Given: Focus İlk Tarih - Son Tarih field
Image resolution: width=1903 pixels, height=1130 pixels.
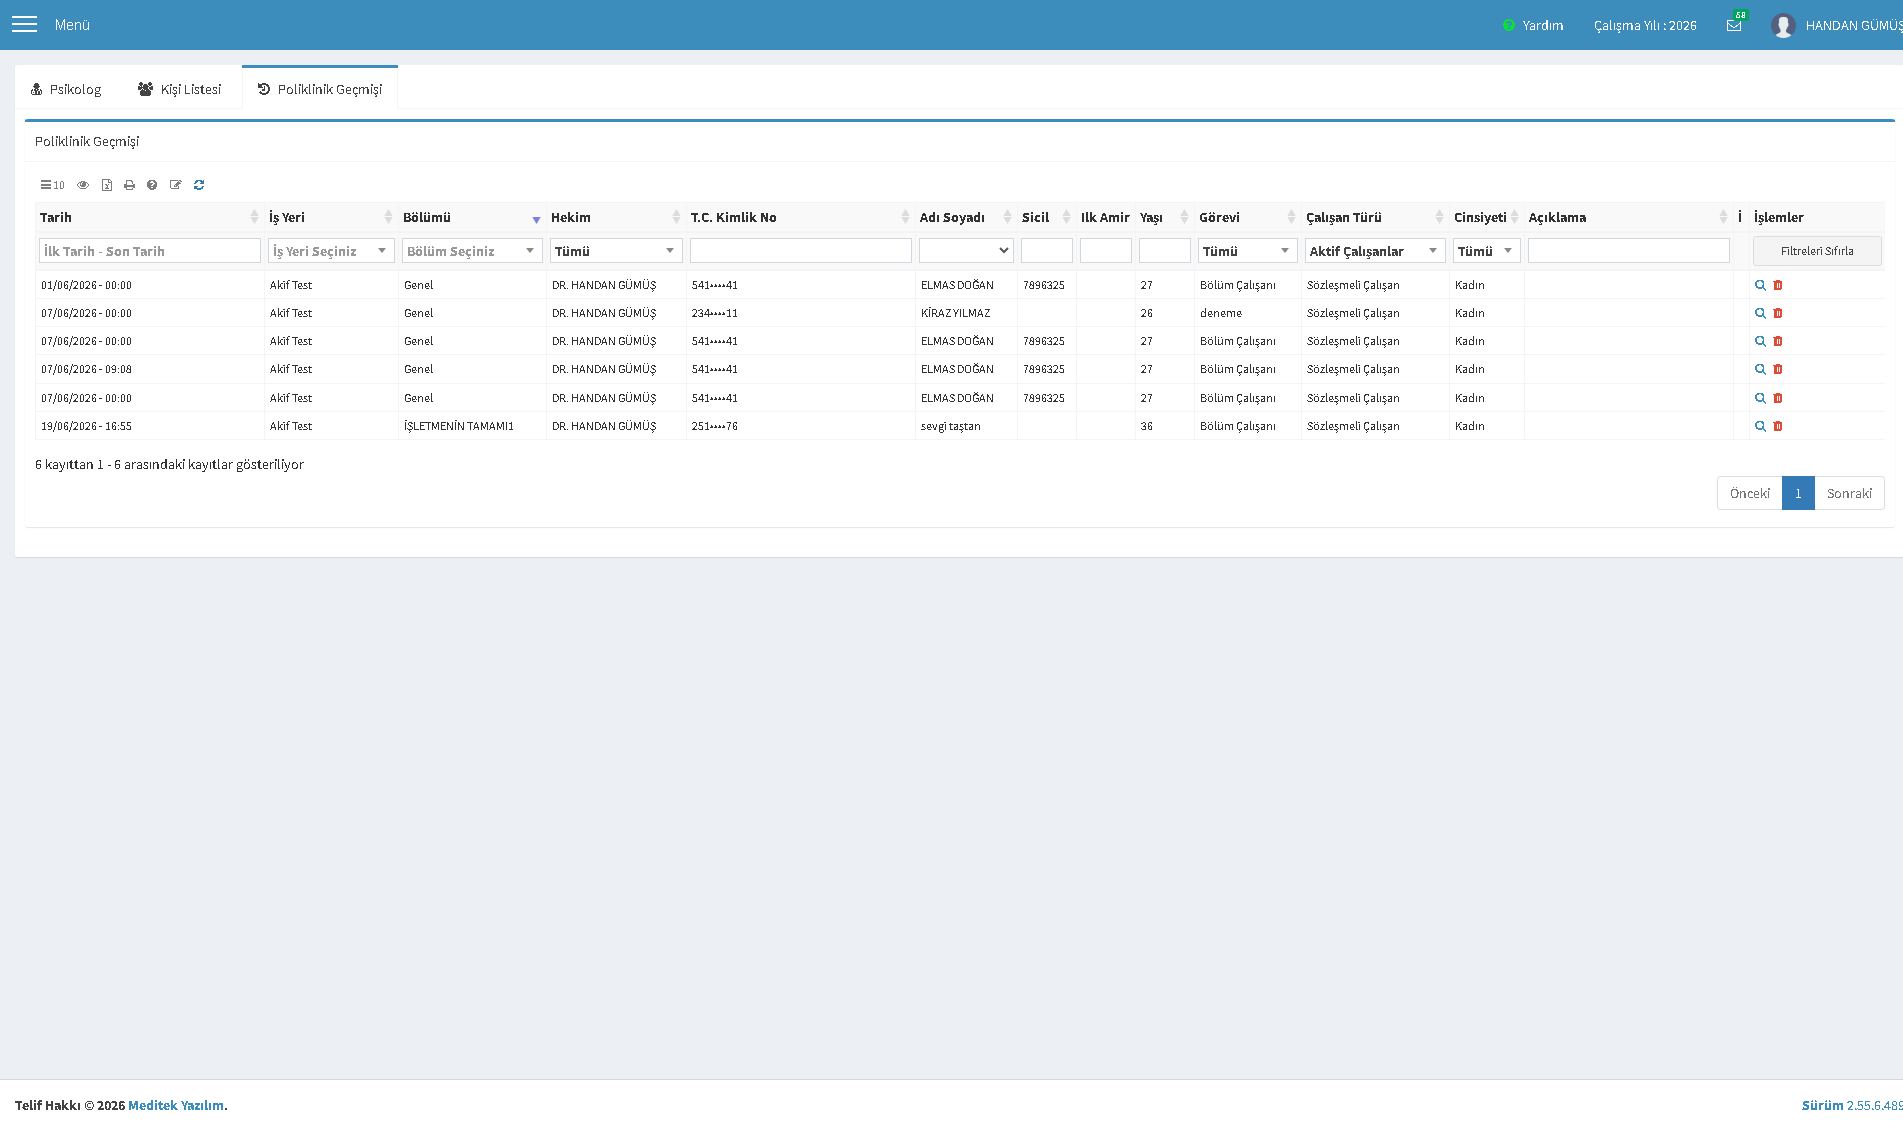Looking at the screenshot, I should click(x=150, y=251).
